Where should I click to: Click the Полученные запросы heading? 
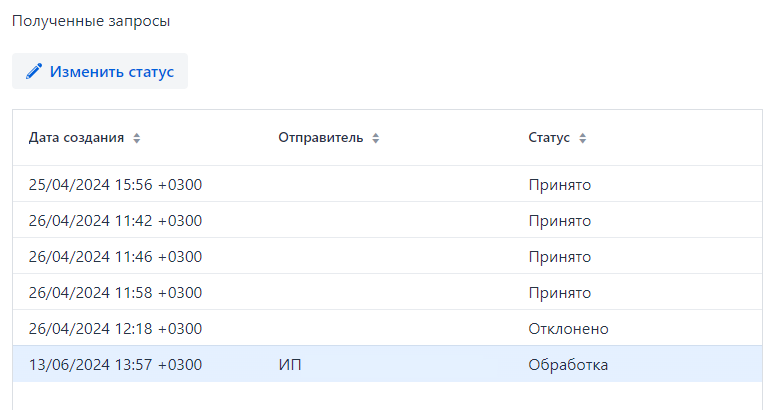tap(91, 20)
